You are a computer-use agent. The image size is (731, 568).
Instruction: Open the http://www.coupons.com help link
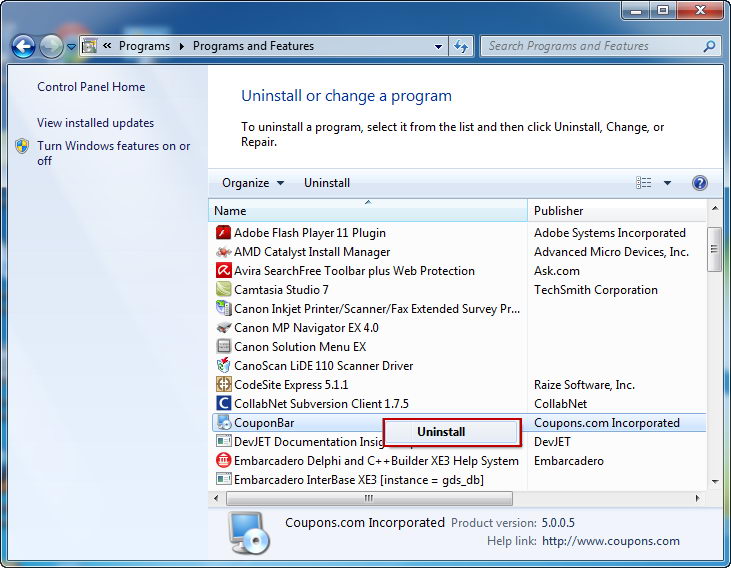pos(611,541)
